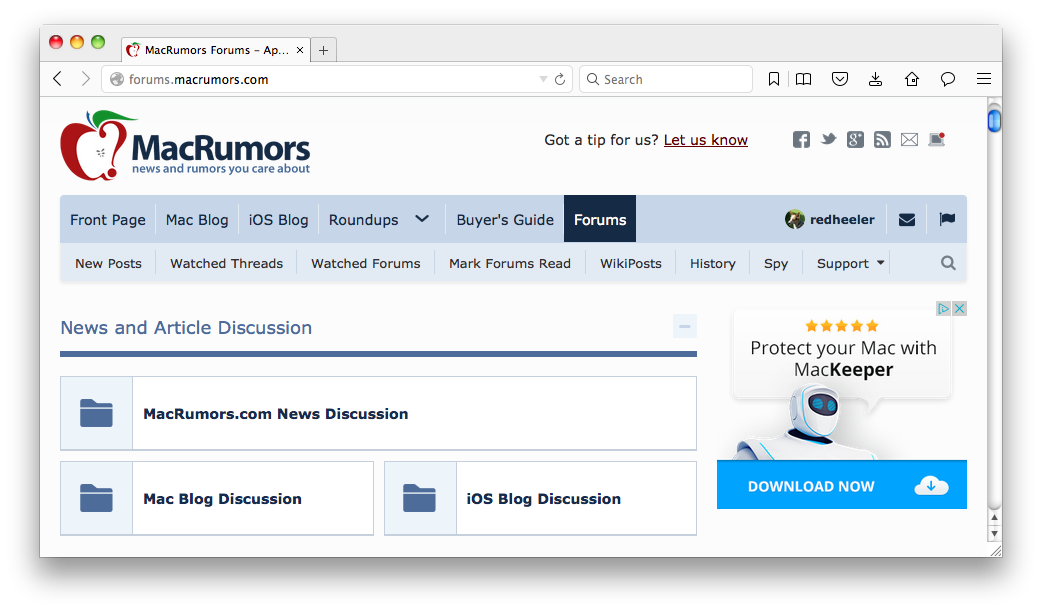Open inbox envelope icon in nav bar
The width and height of the screenshot is (1042, 612).
[907, 219]
